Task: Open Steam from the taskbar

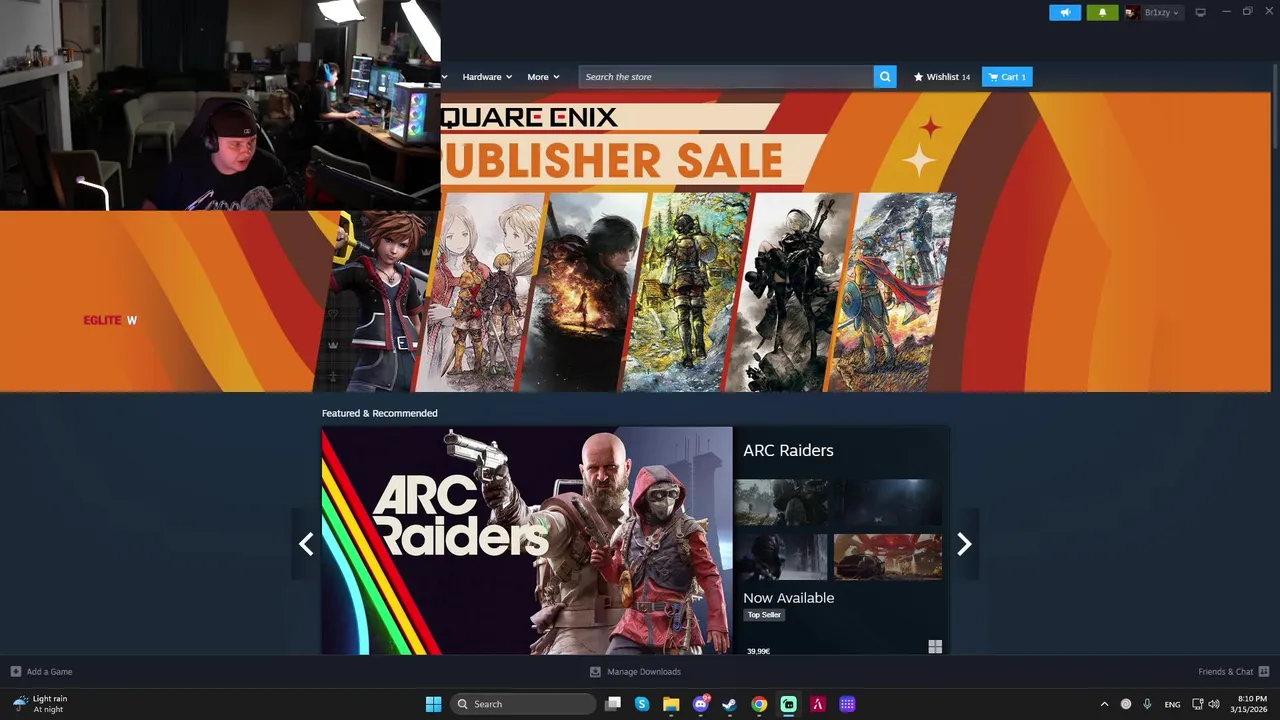Action: [x=730, y=704]
